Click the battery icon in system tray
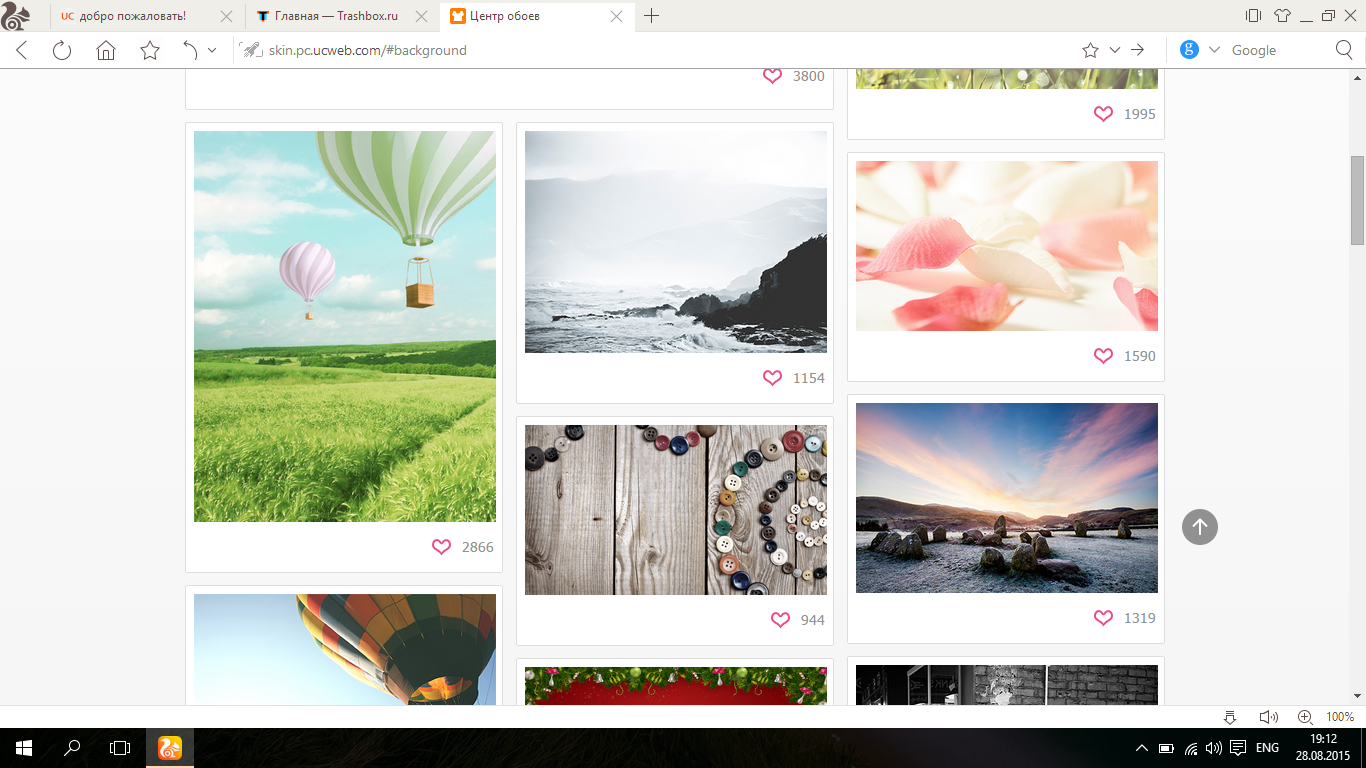The image size is (1366, 768). [x=1166, y=748]
